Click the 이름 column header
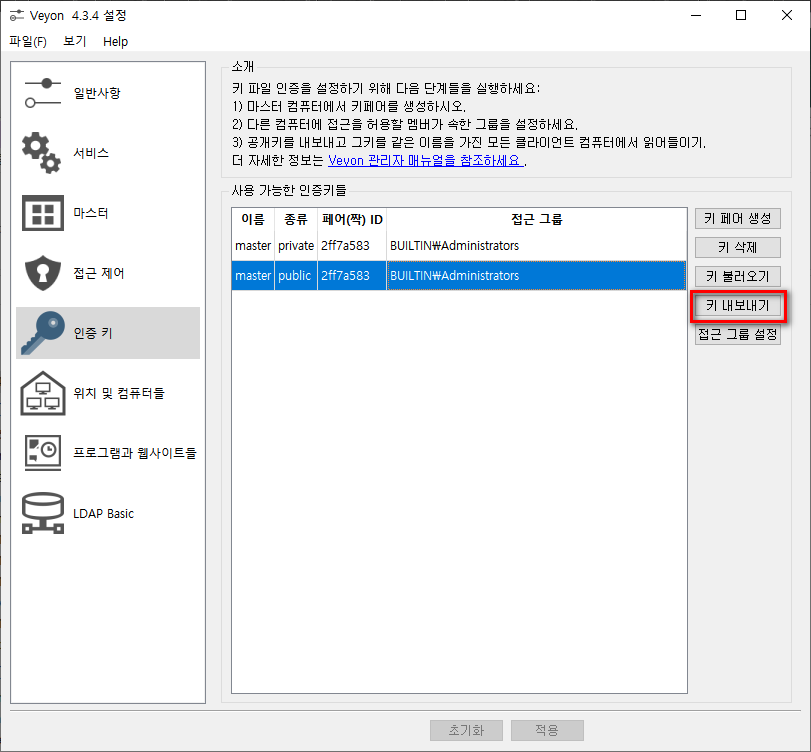 pos(253,219)
